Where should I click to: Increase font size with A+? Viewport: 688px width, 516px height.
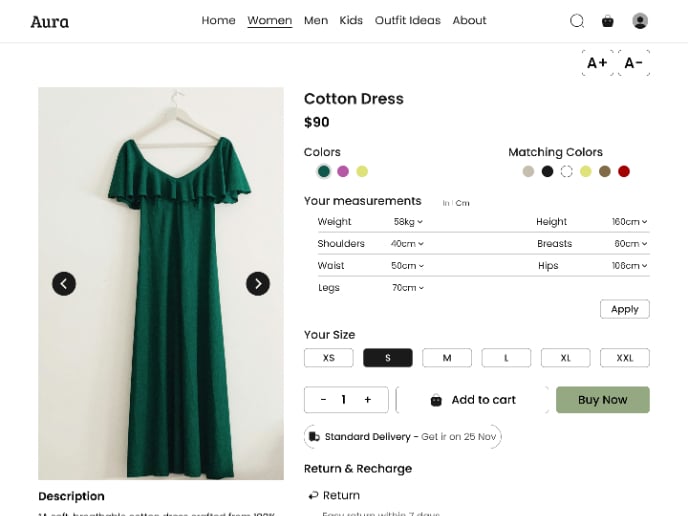(597, 63)
